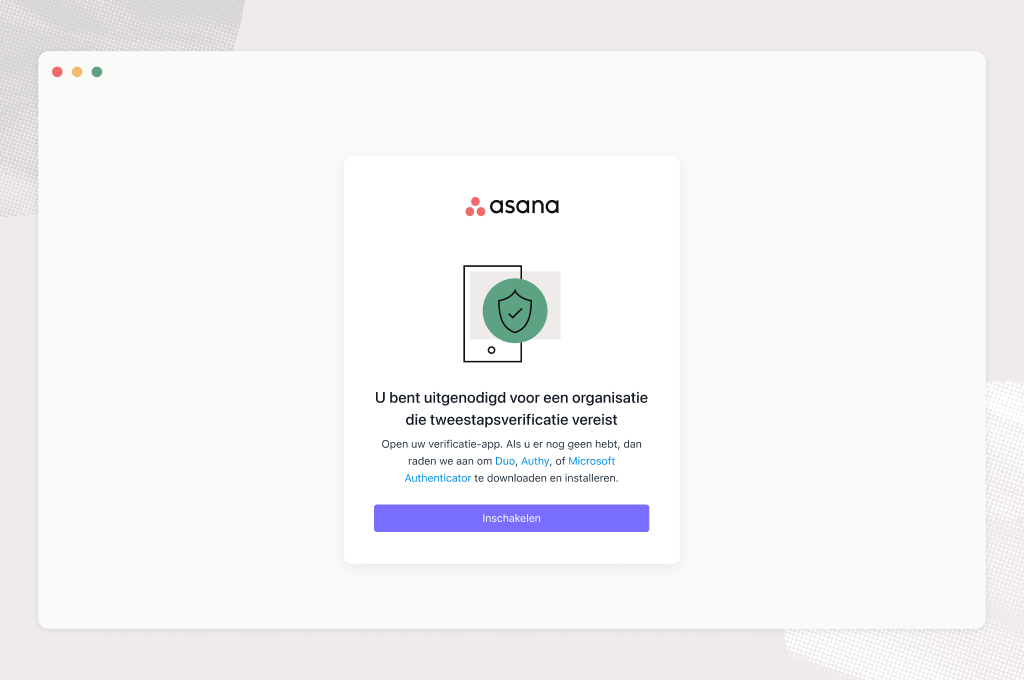This screenshot has height=680, width=1024.
Task: Click the 'raden we aan om' text
Action: [x=450, y=461]
